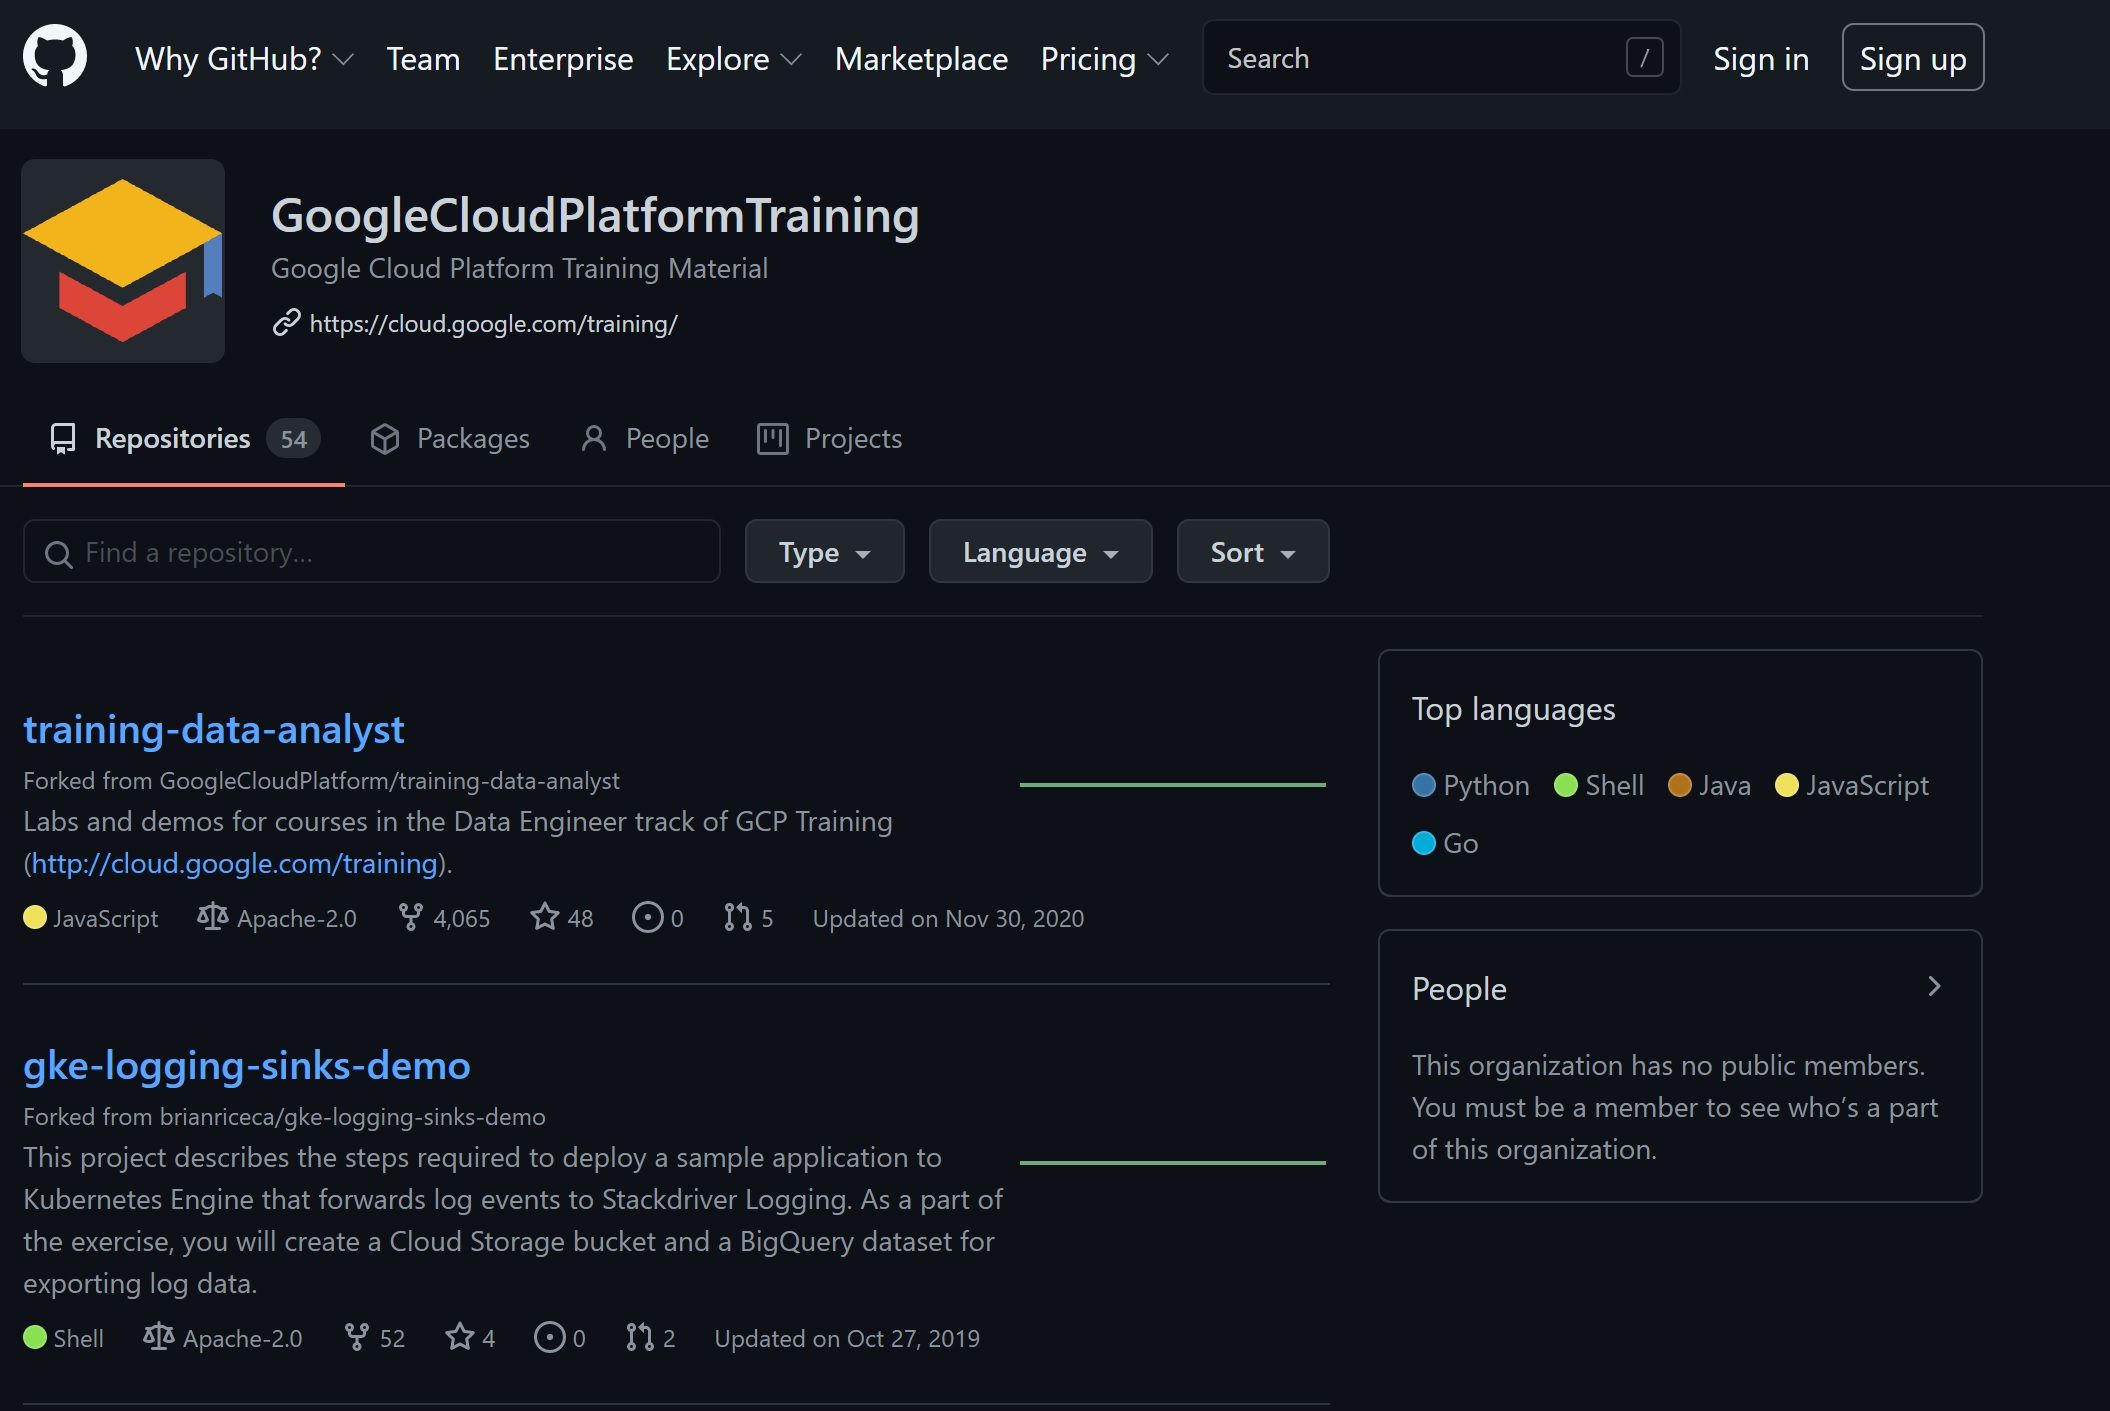
Task: Click the Find a repository search field
Action: (x=372, y=551)
